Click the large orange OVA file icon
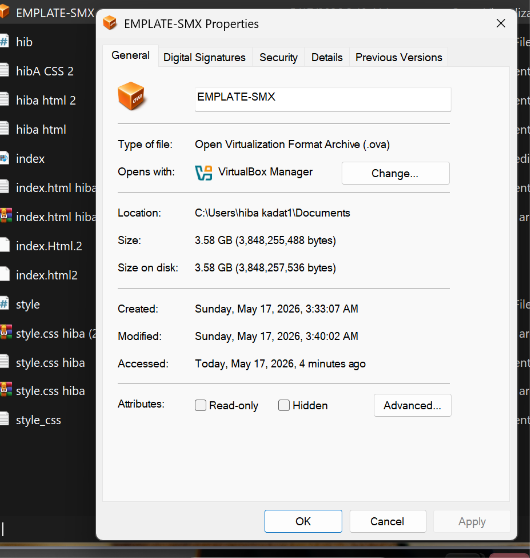 pos(131,96)
